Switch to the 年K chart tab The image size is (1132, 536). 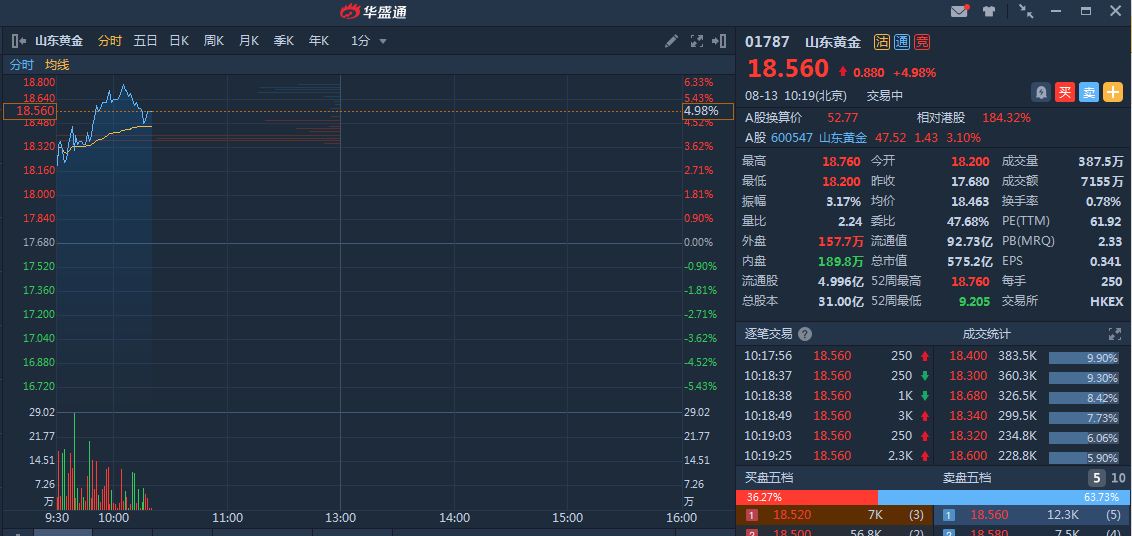click(319, 41)
